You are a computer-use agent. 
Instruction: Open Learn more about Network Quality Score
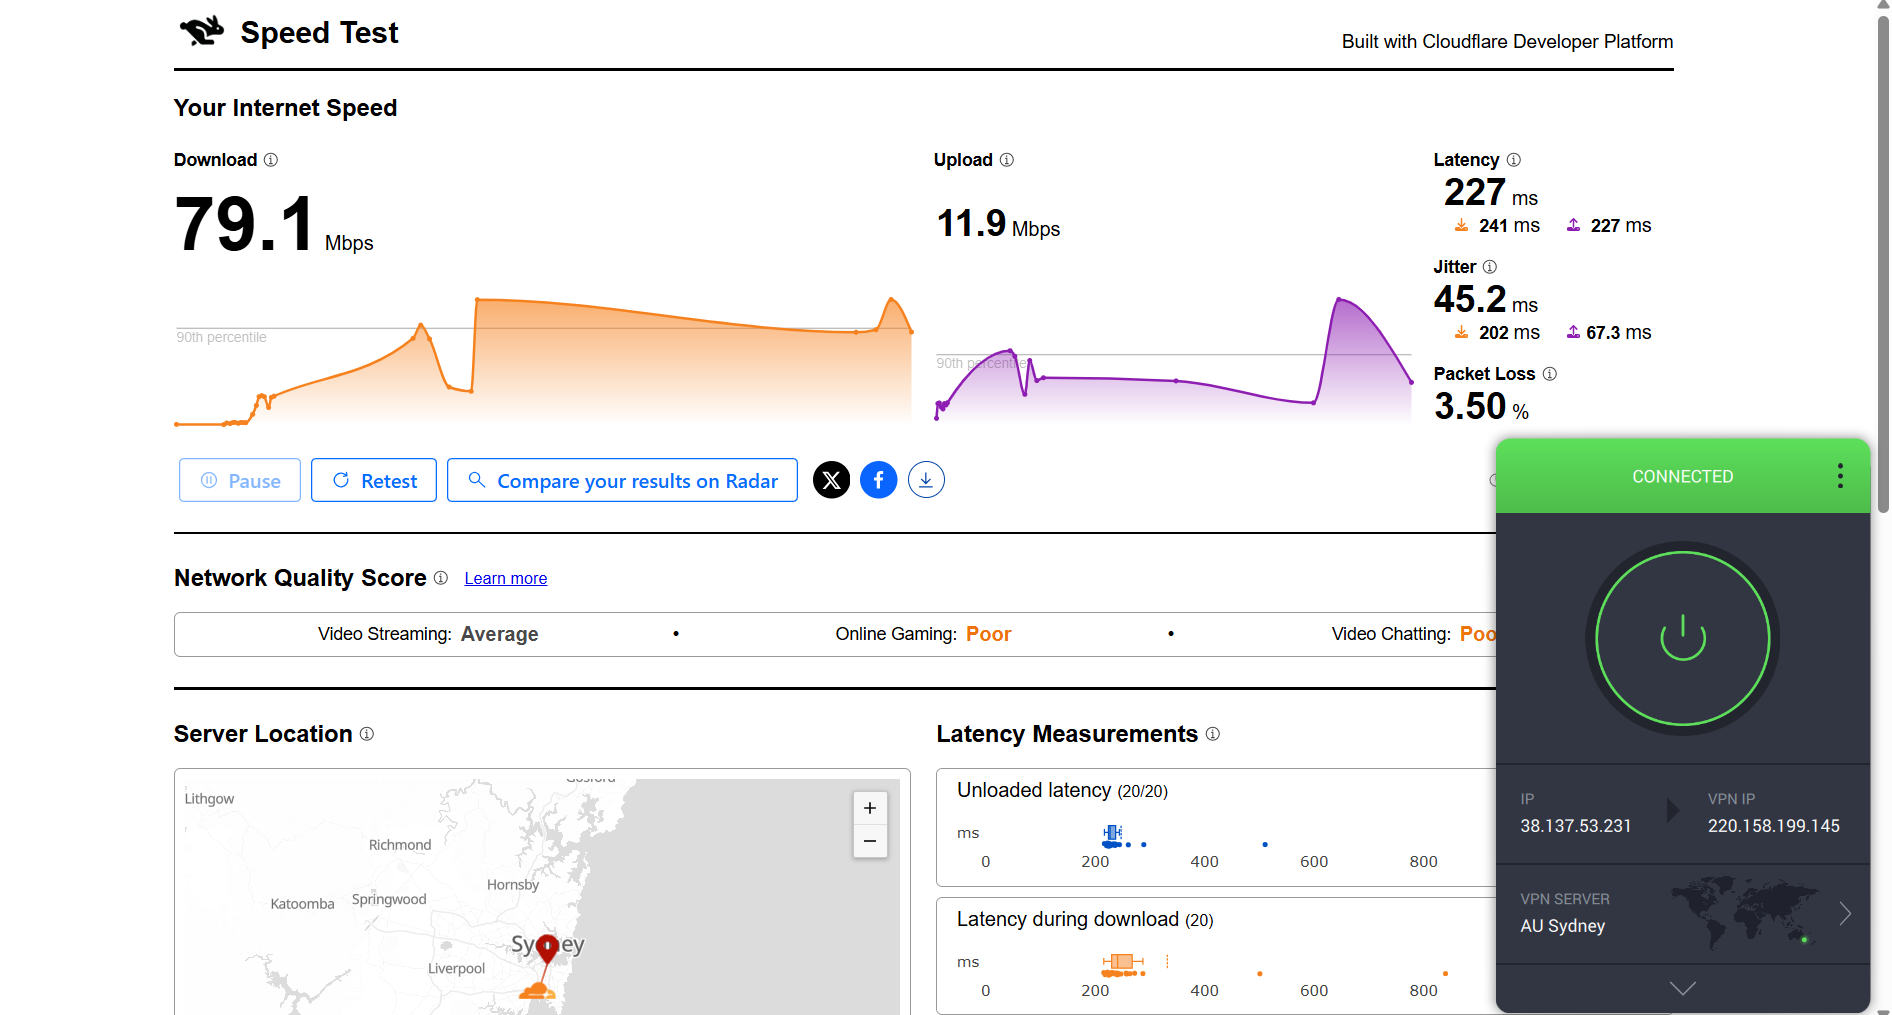(505, 578)
